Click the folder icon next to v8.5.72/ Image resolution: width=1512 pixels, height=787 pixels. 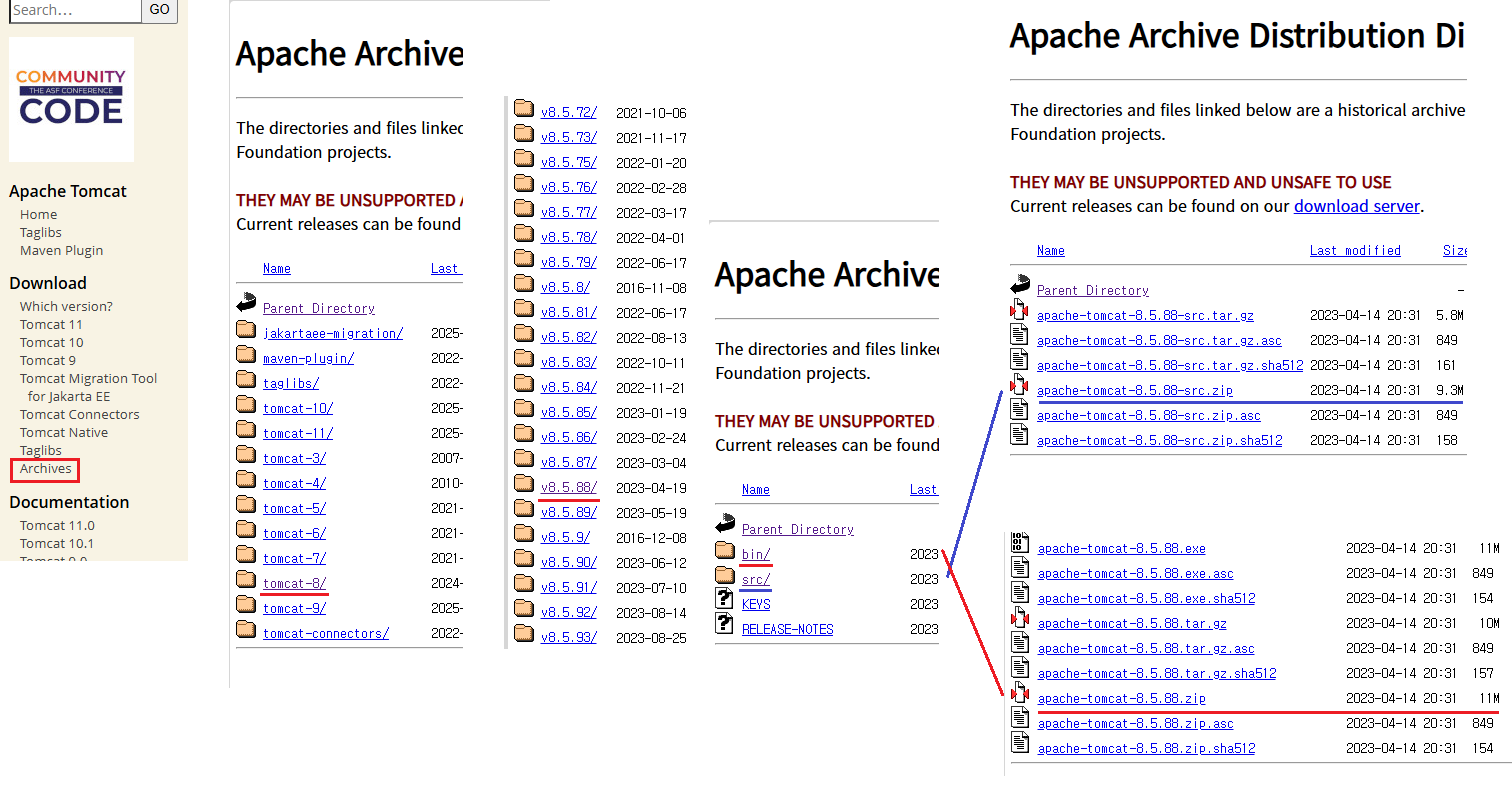click(524, 109)
